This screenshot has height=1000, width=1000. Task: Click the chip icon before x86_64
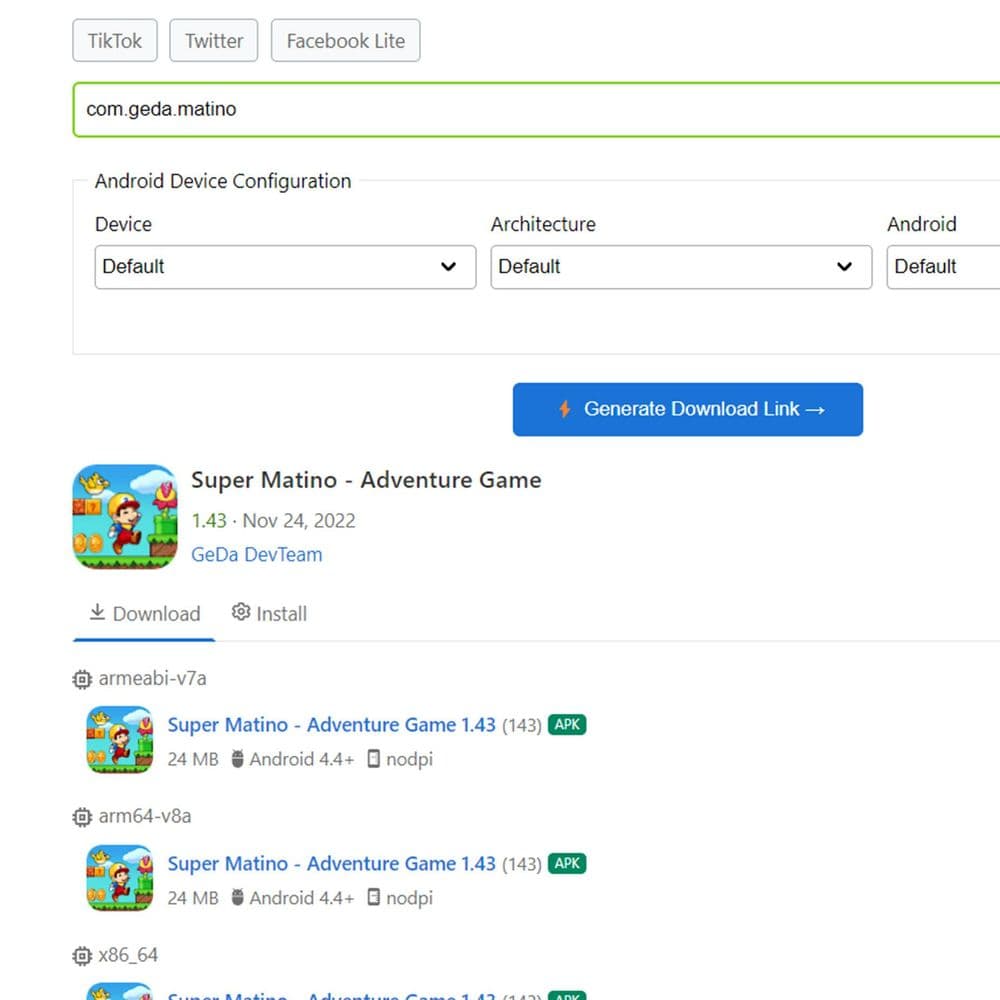81,954
